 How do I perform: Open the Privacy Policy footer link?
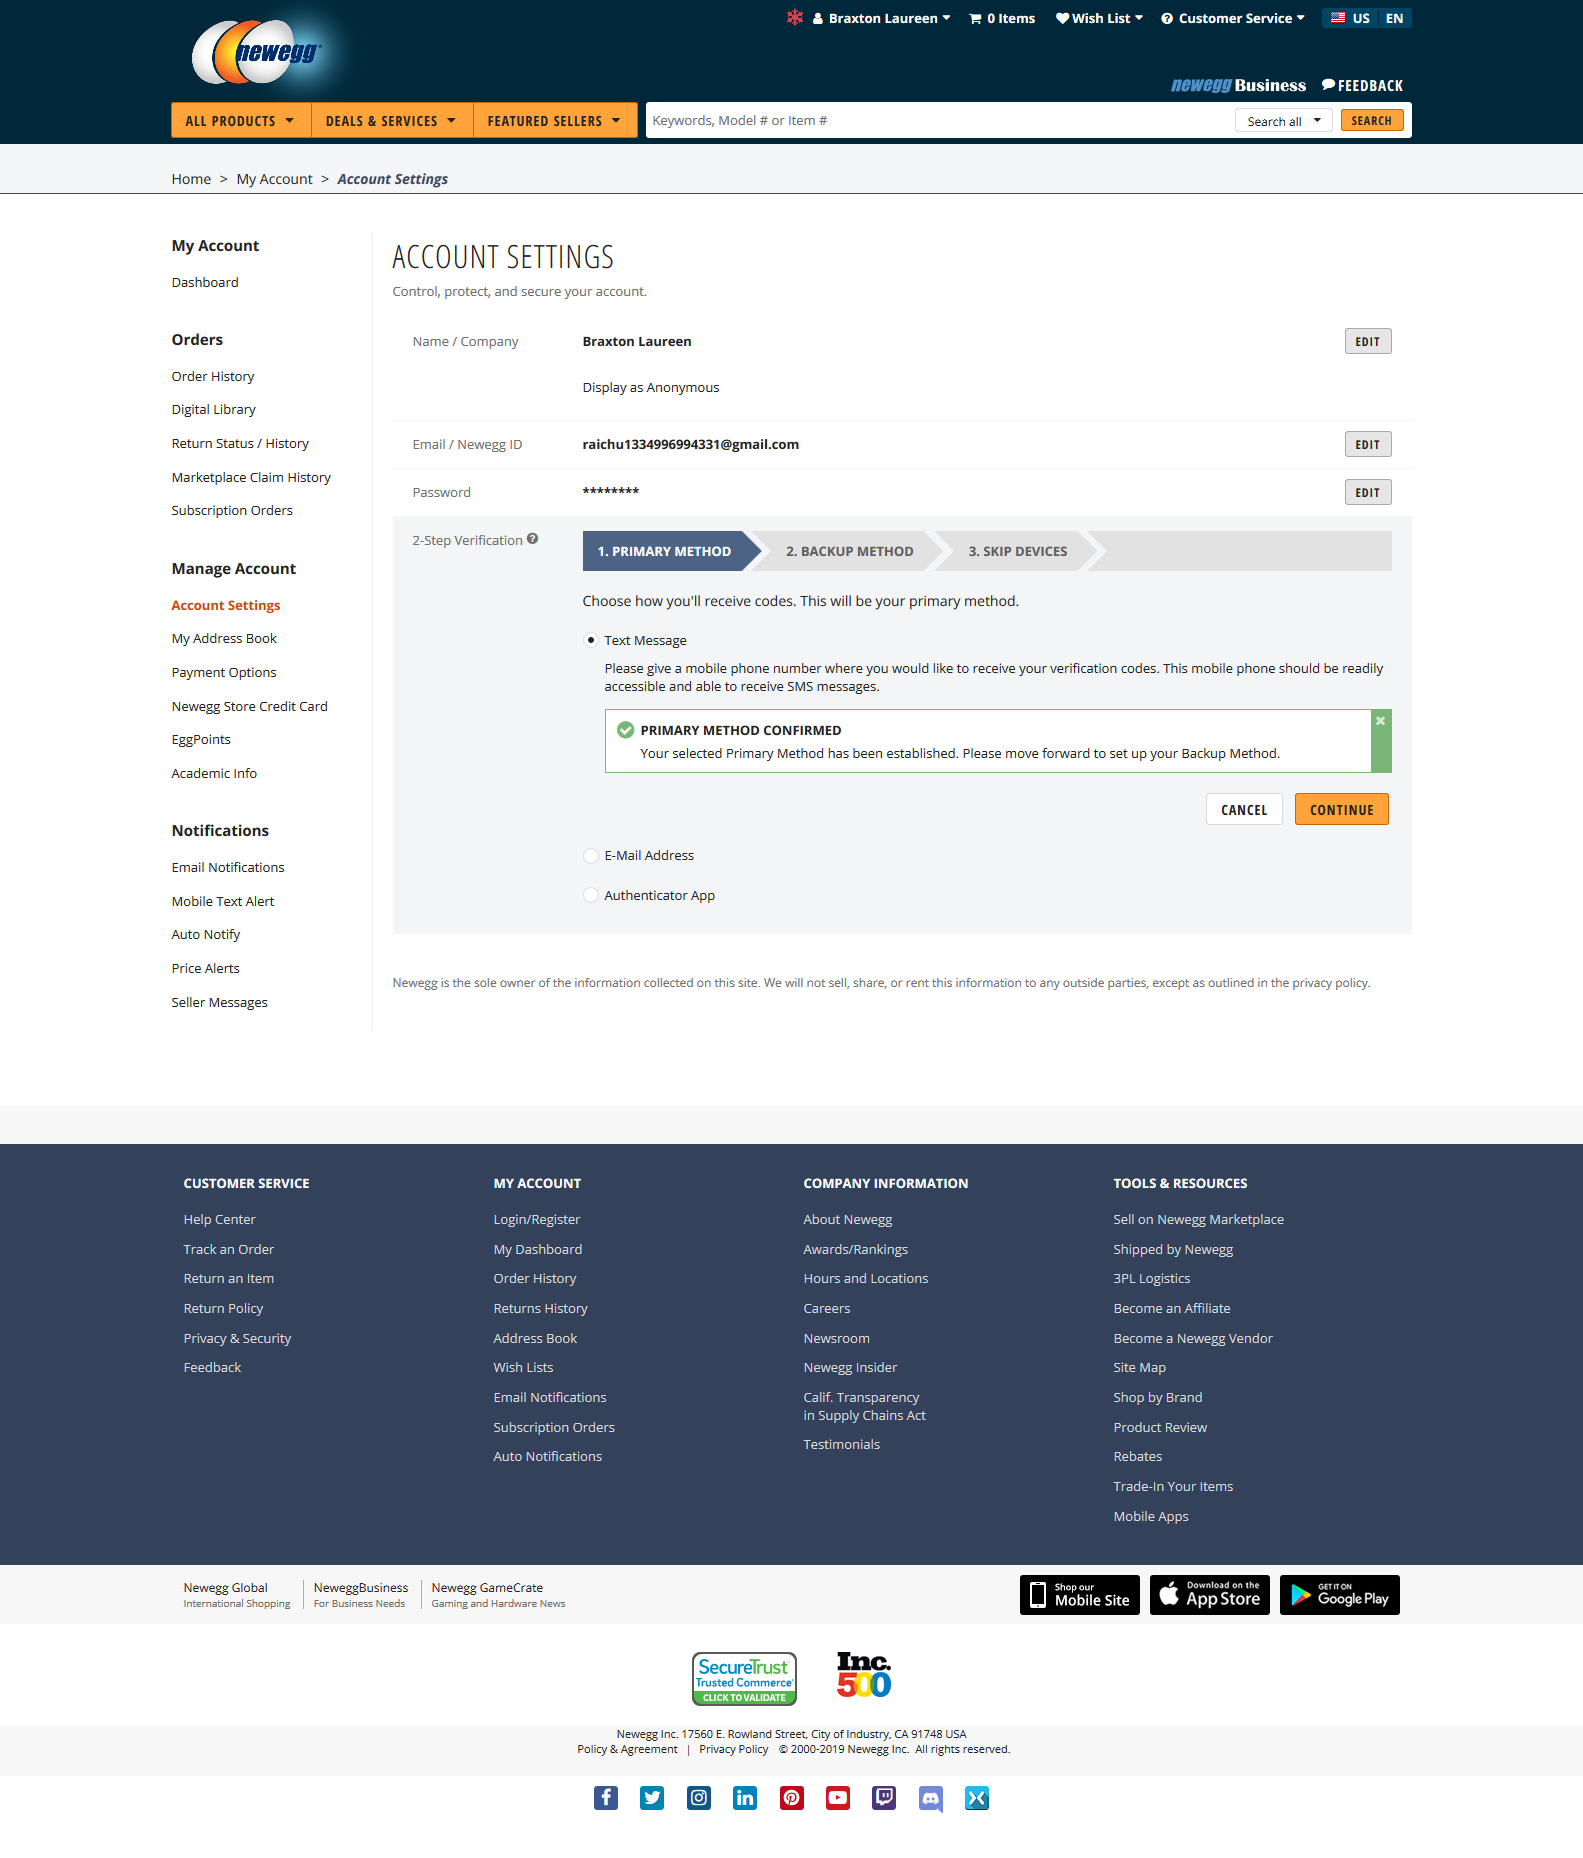pyautogui.click(x=734, y=1750)
